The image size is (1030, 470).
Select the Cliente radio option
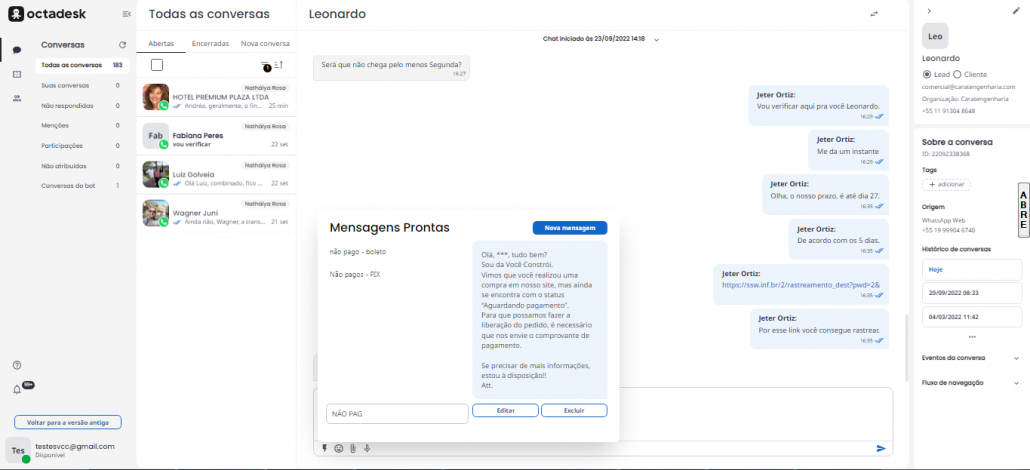[x=957, y=74]
